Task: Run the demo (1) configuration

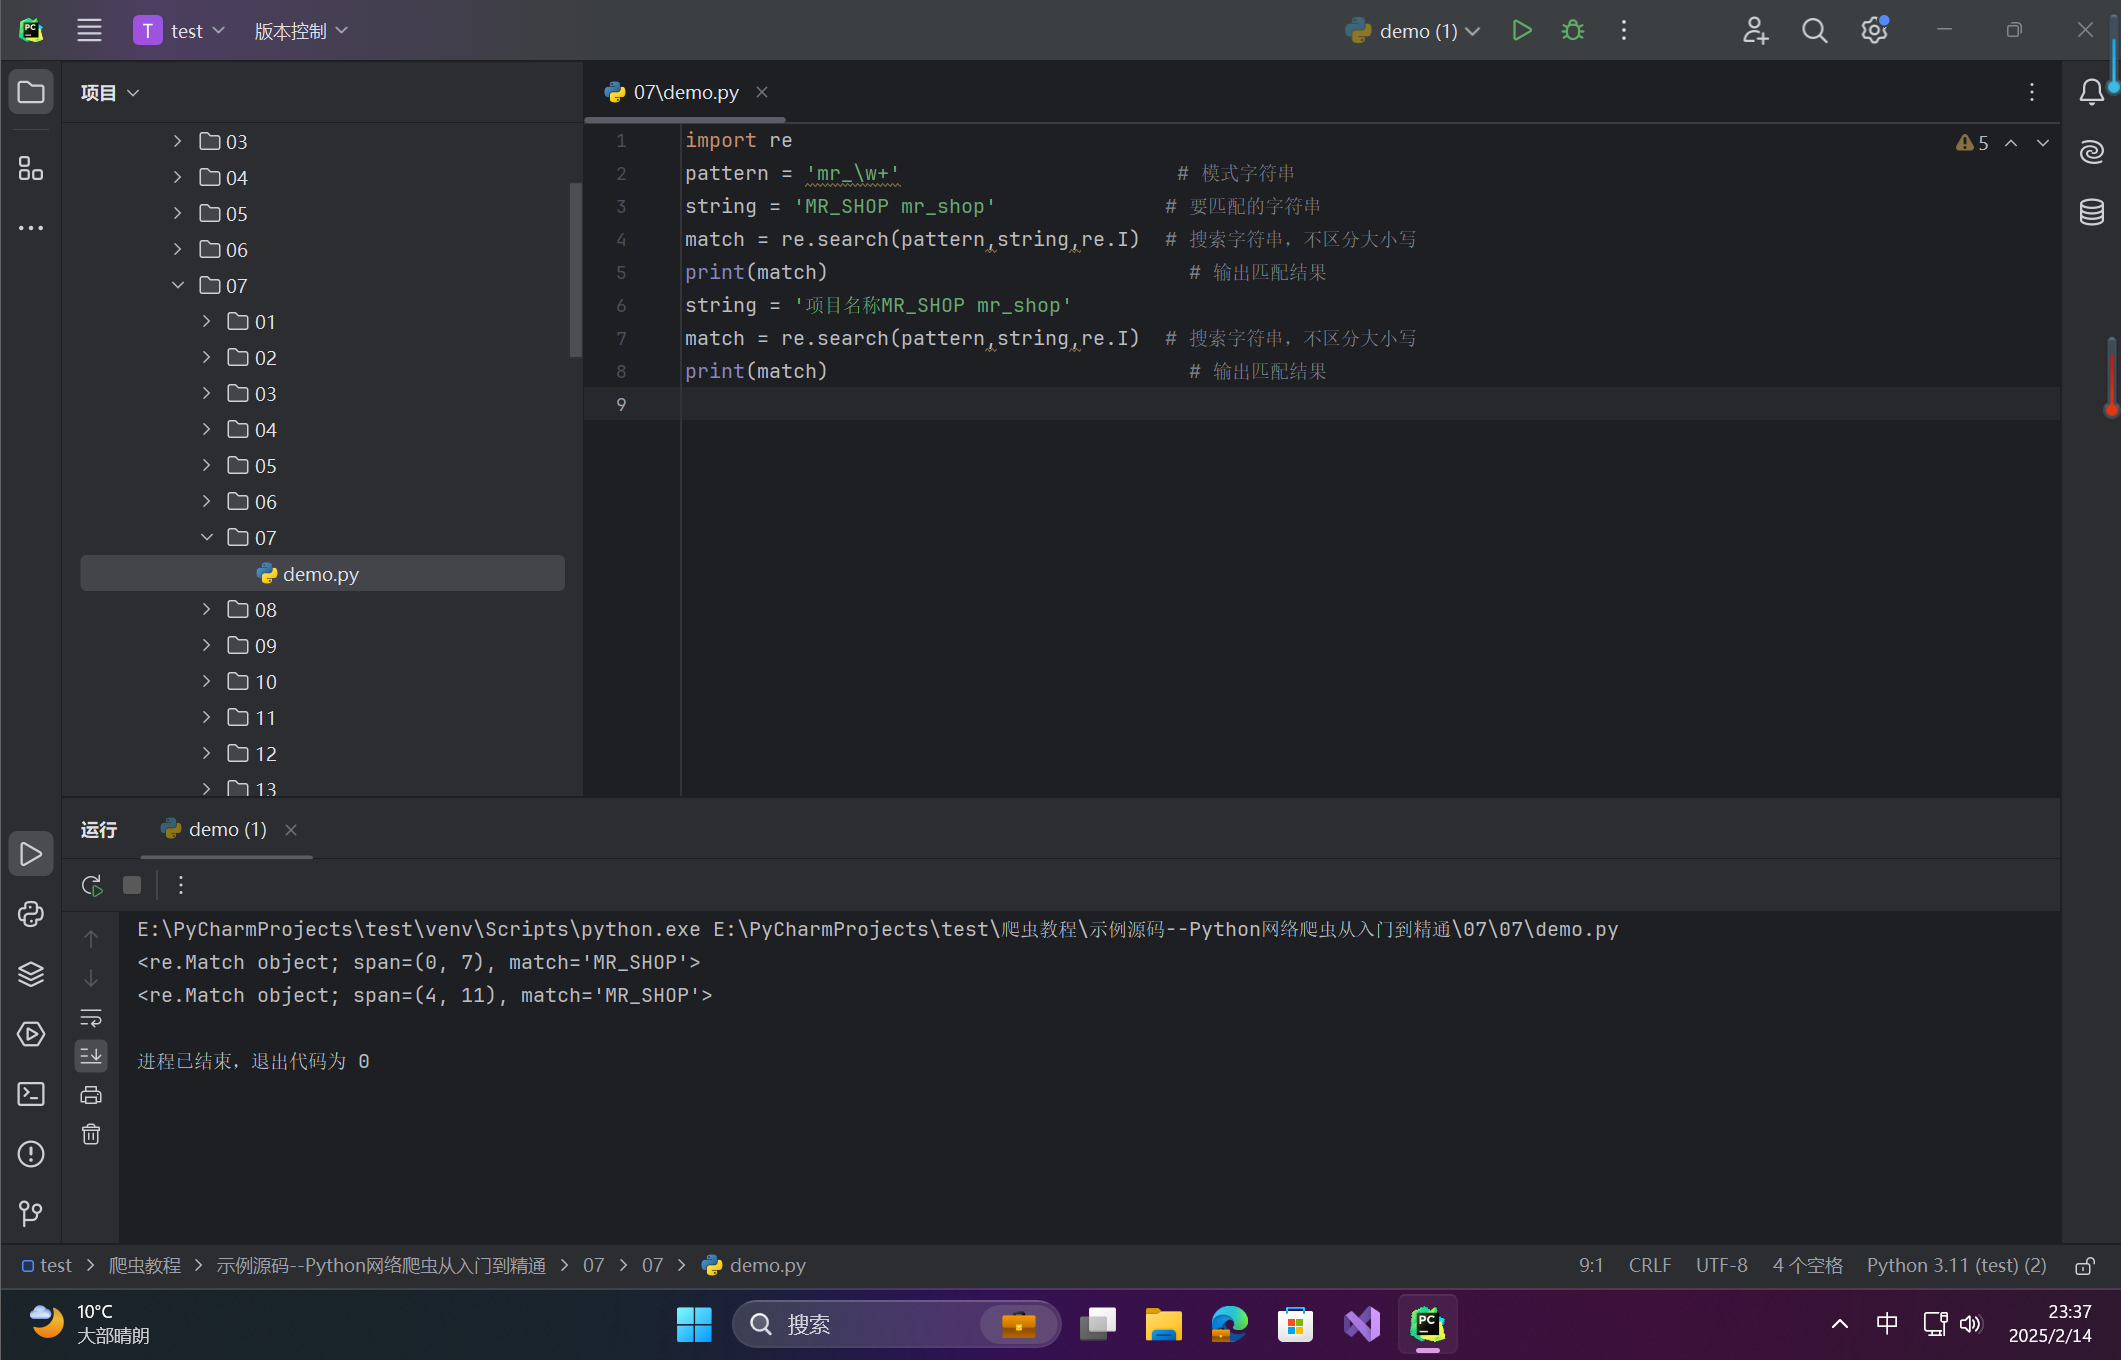Action: (x=1521, y=31)
